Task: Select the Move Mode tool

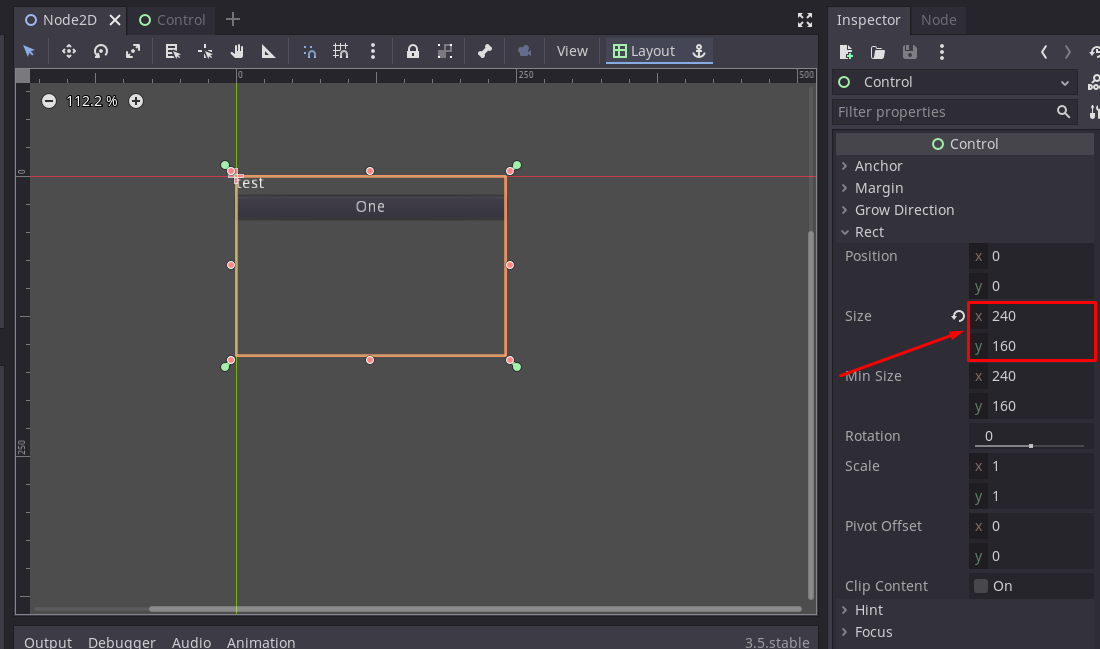Action: pos(68,51)
